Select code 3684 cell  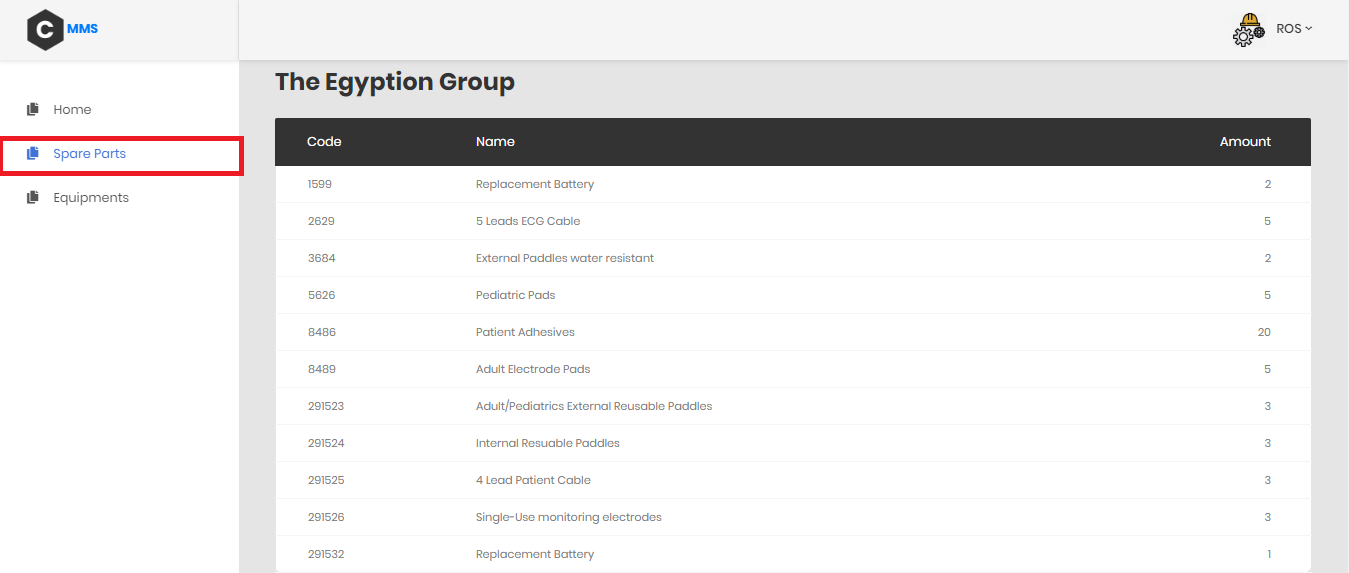322,258
